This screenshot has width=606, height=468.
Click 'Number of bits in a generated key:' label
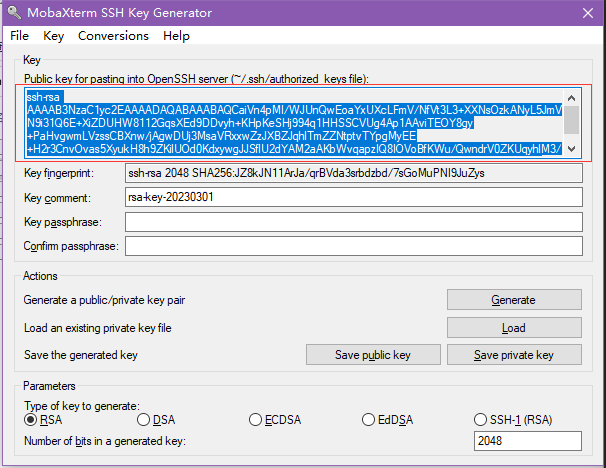[105, 441]
